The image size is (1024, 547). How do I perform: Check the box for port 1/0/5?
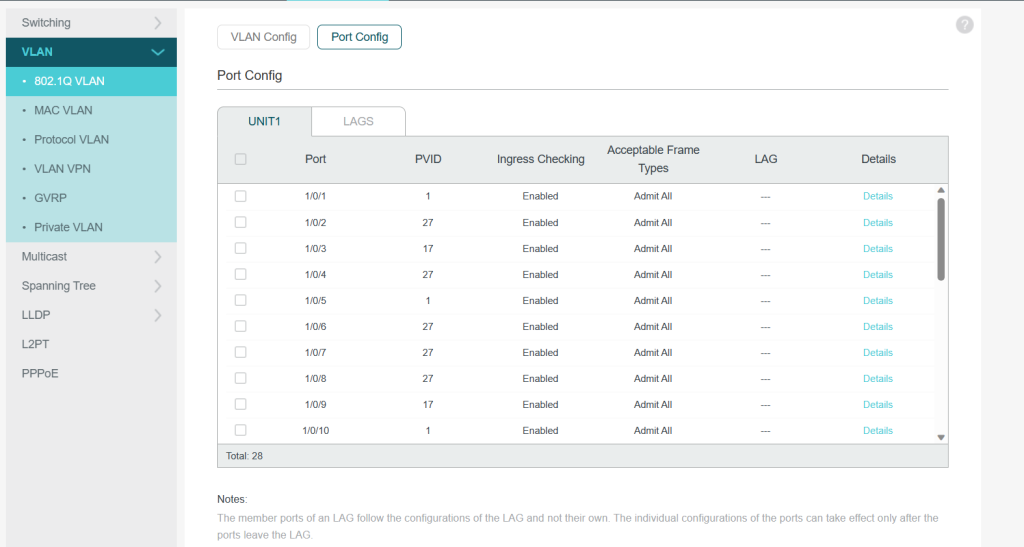tap(240, 300)
